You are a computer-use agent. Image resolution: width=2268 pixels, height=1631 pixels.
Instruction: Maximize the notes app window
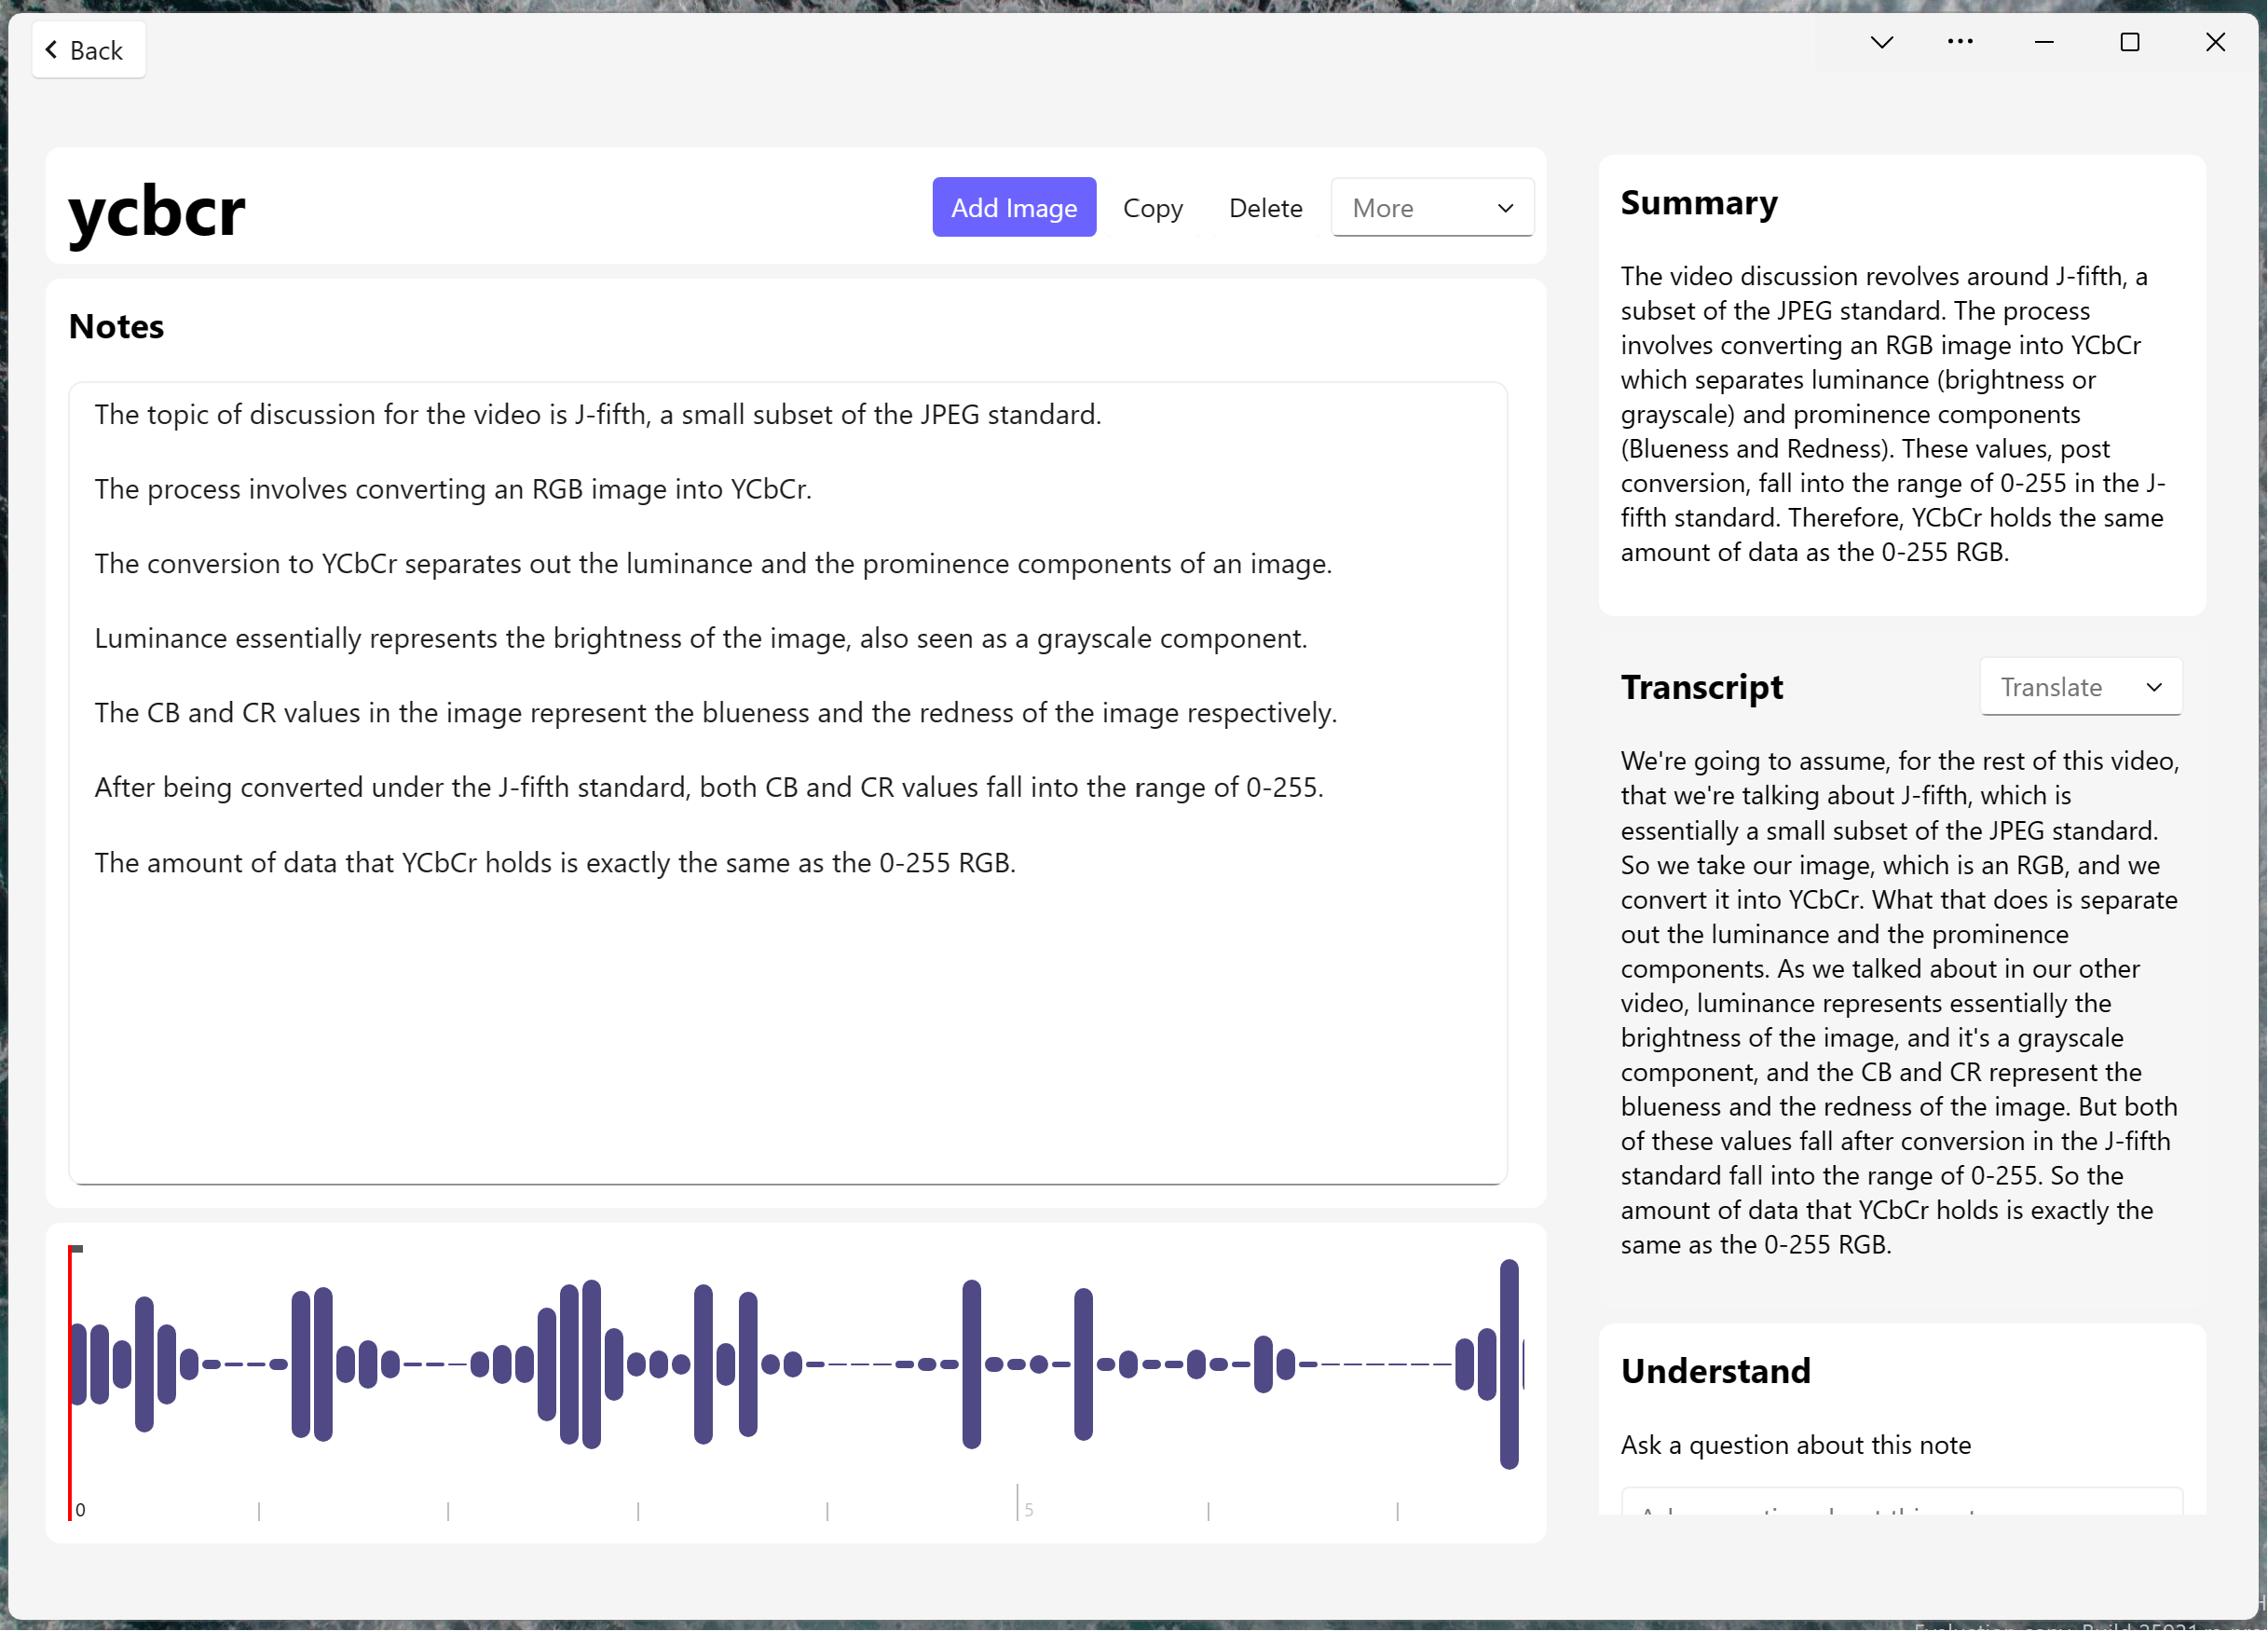[2129, 42]
